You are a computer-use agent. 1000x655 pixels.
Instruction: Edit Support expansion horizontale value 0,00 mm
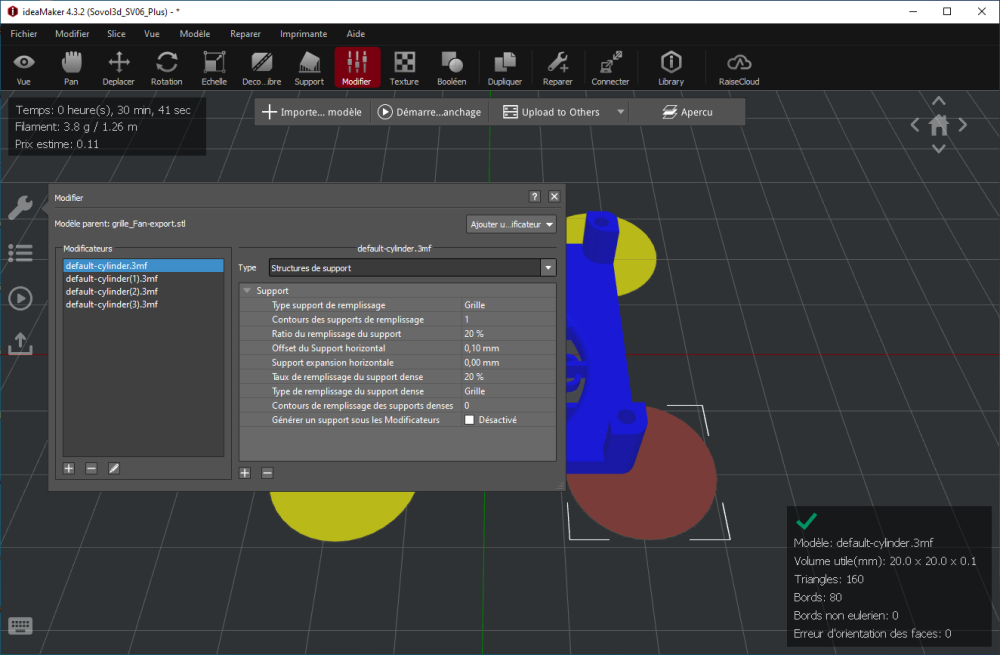509,362
